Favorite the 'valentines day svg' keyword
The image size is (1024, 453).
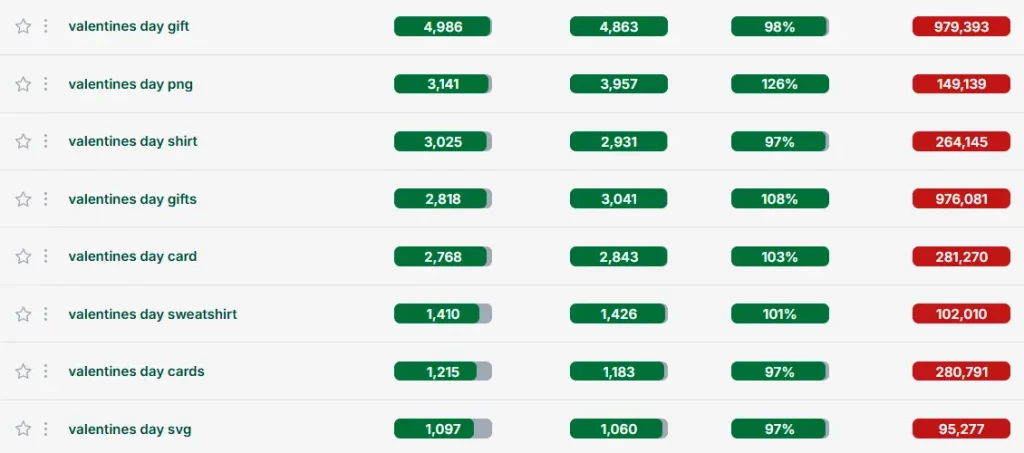tap(23, 429)
